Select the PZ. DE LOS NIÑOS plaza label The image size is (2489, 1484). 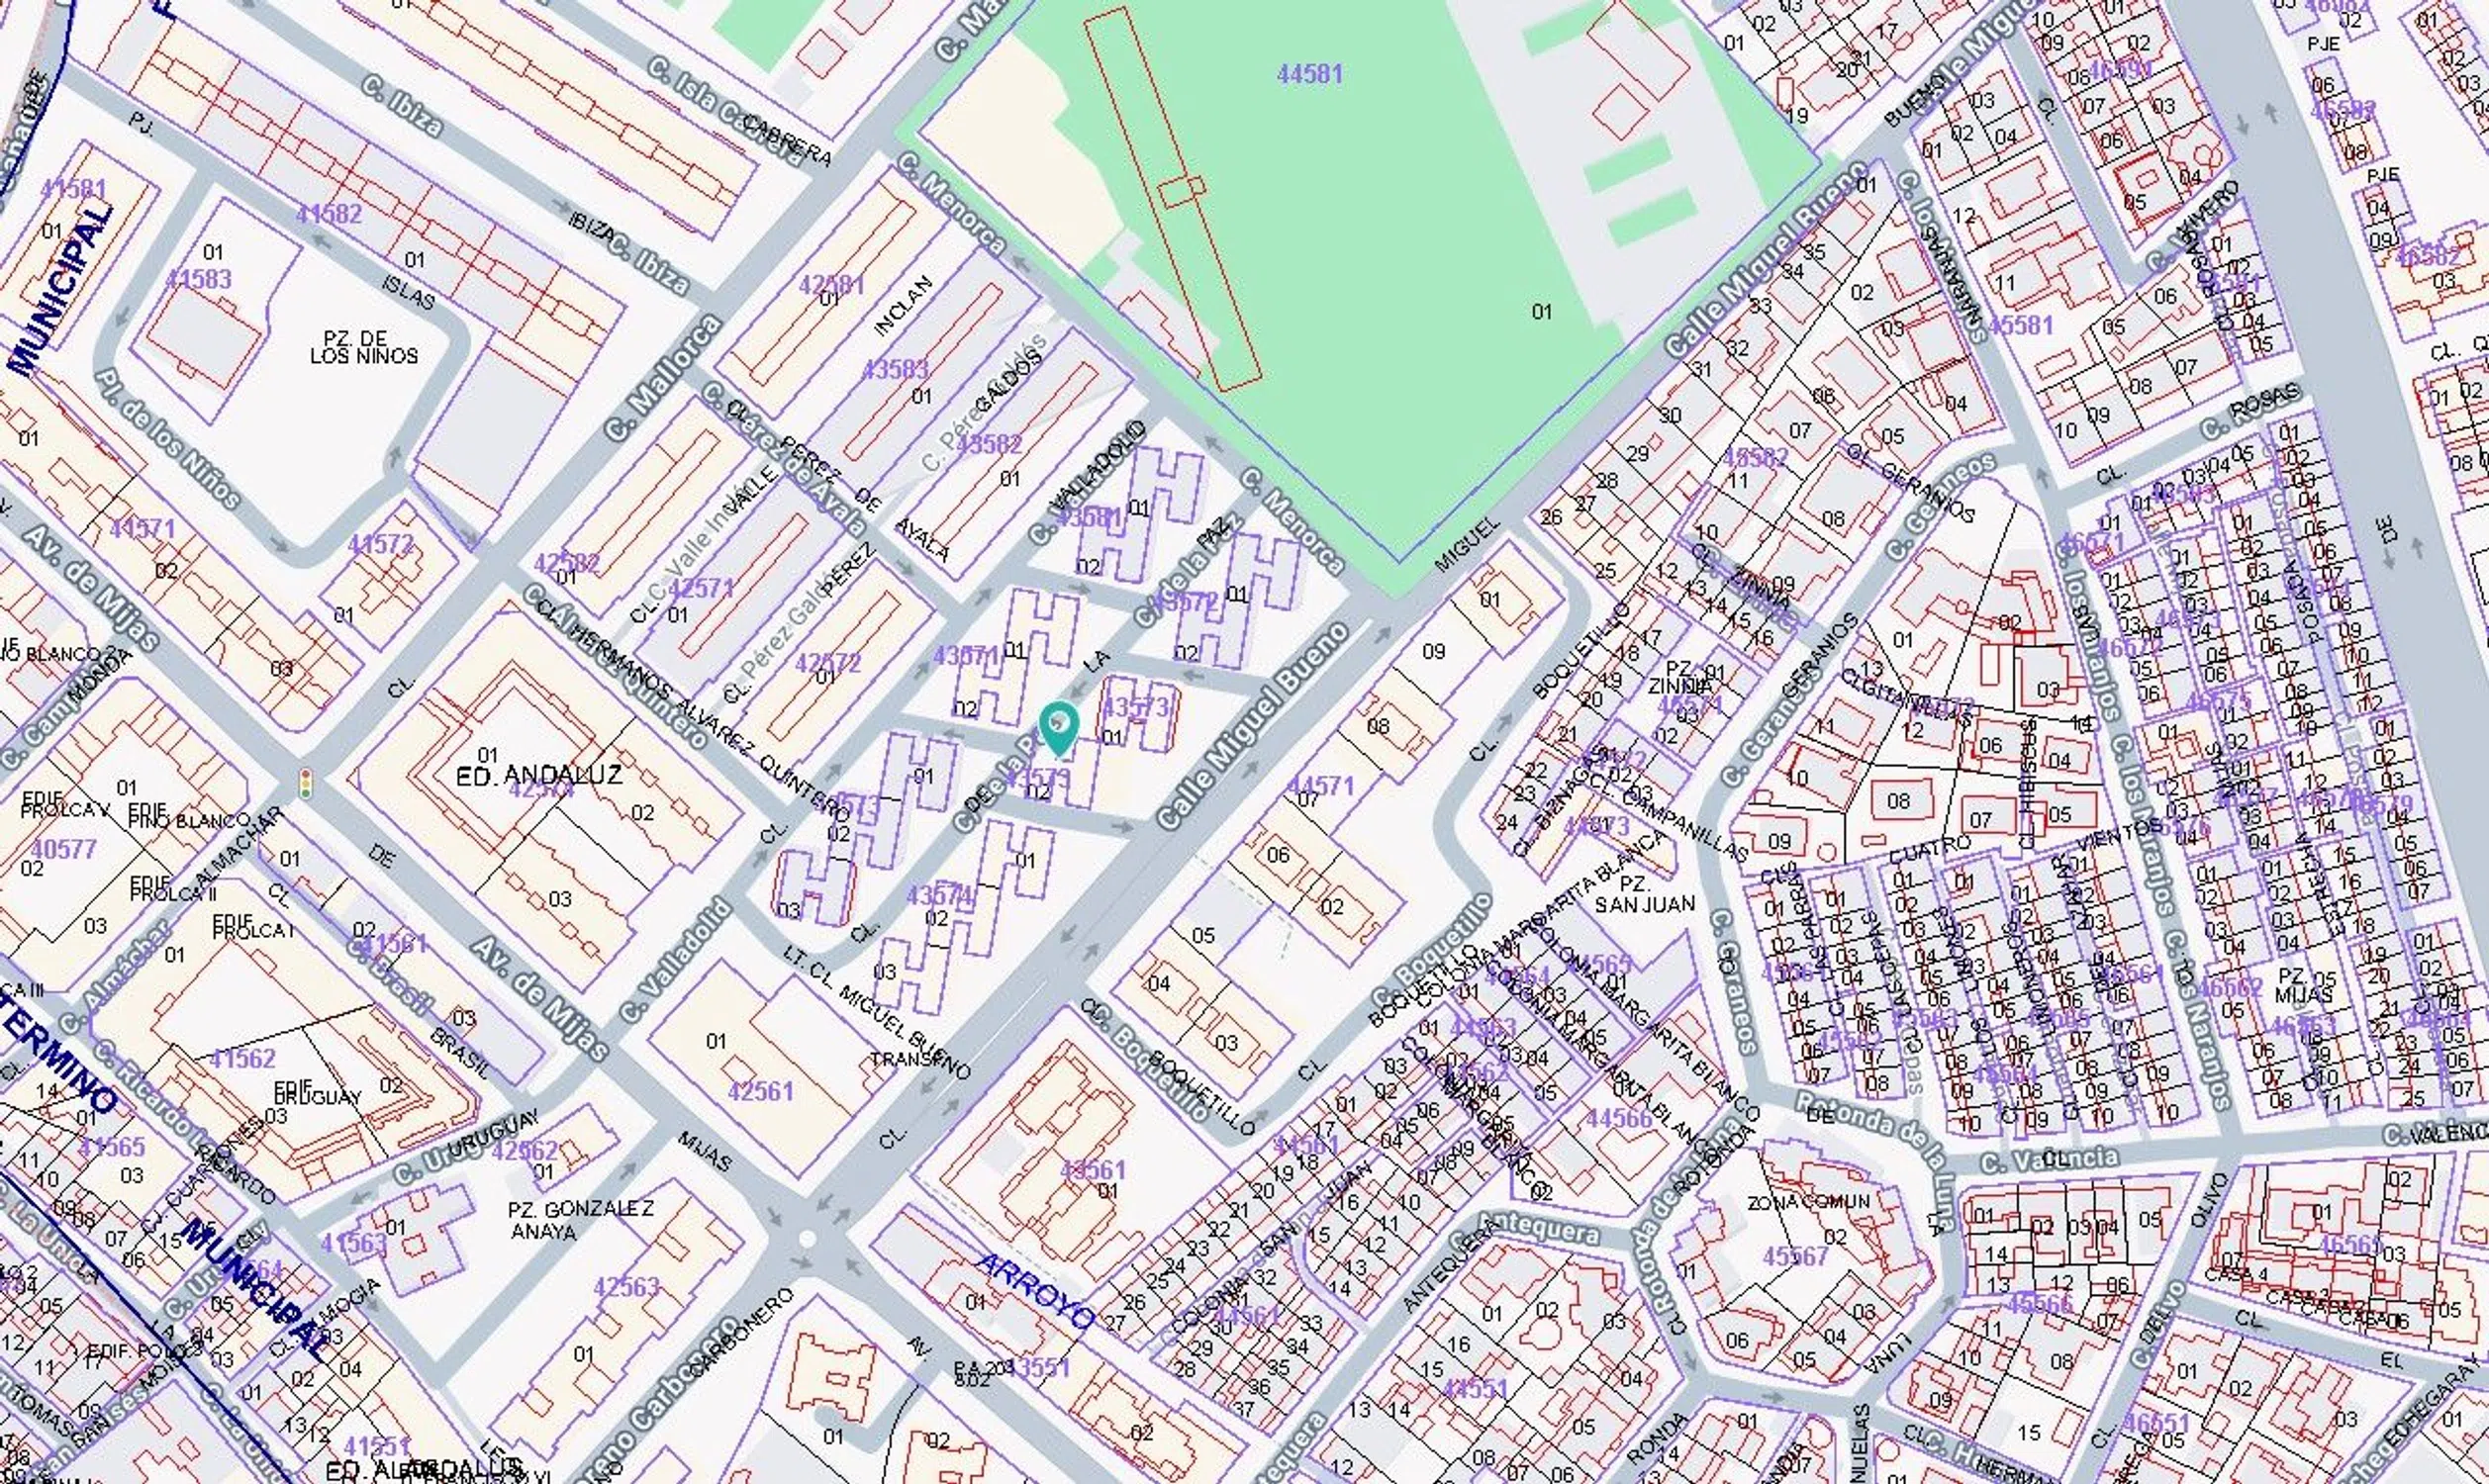363,347
